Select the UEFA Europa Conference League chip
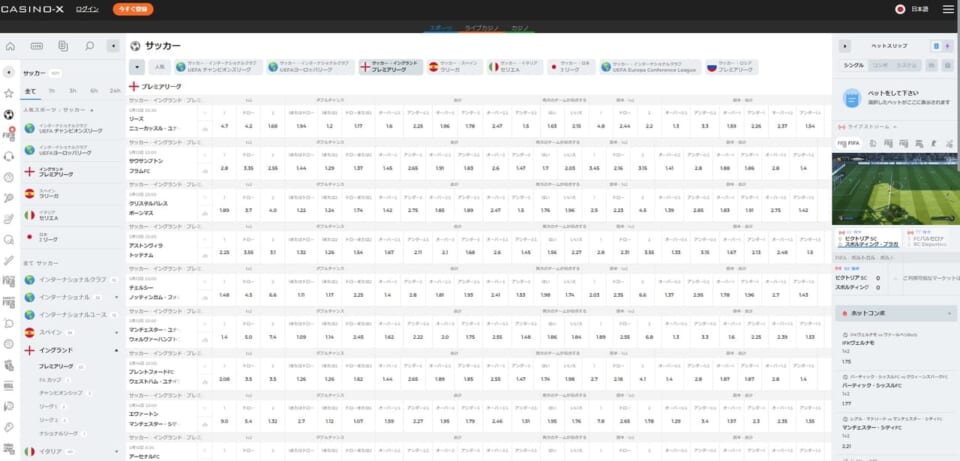The height and width of the screenshot is (461, 960). pos(650,67)
